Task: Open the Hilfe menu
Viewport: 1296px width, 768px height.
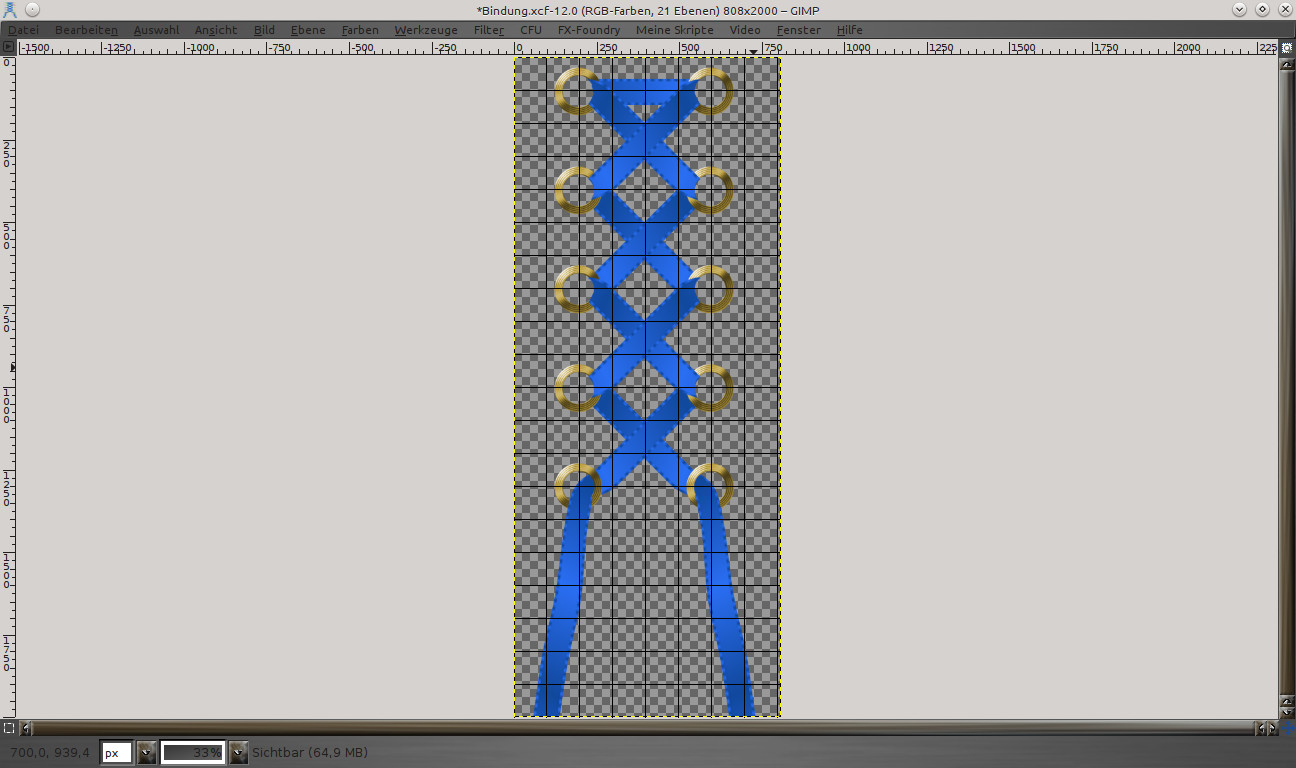Action: pyautogui.click(x=850, y=30)
